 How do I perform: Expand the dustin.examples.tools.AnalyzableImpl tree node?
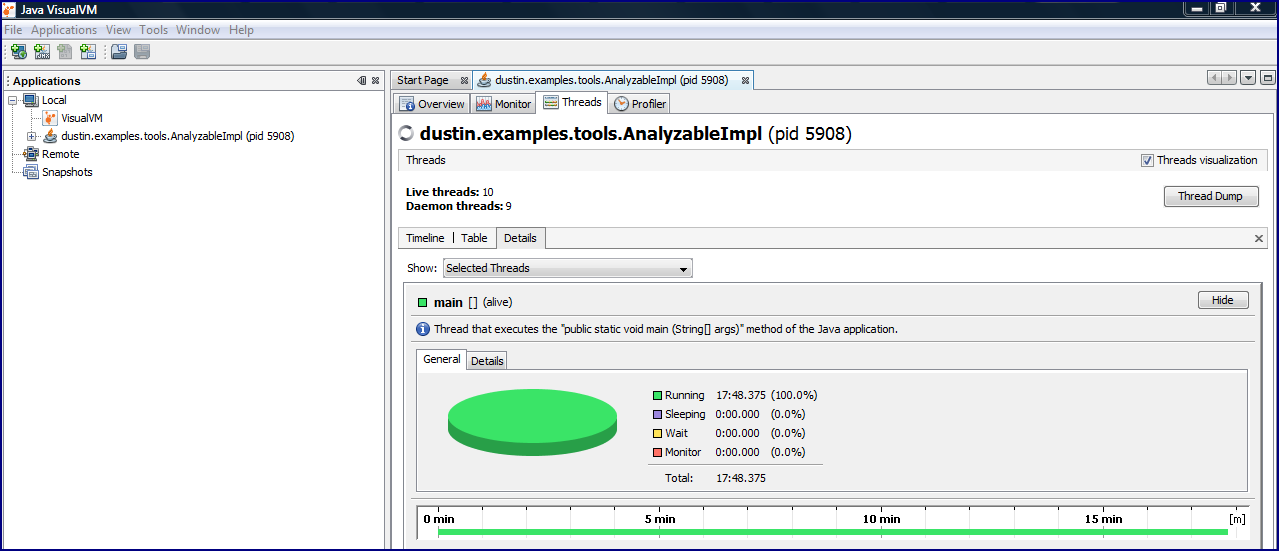(x=31, y=136)
